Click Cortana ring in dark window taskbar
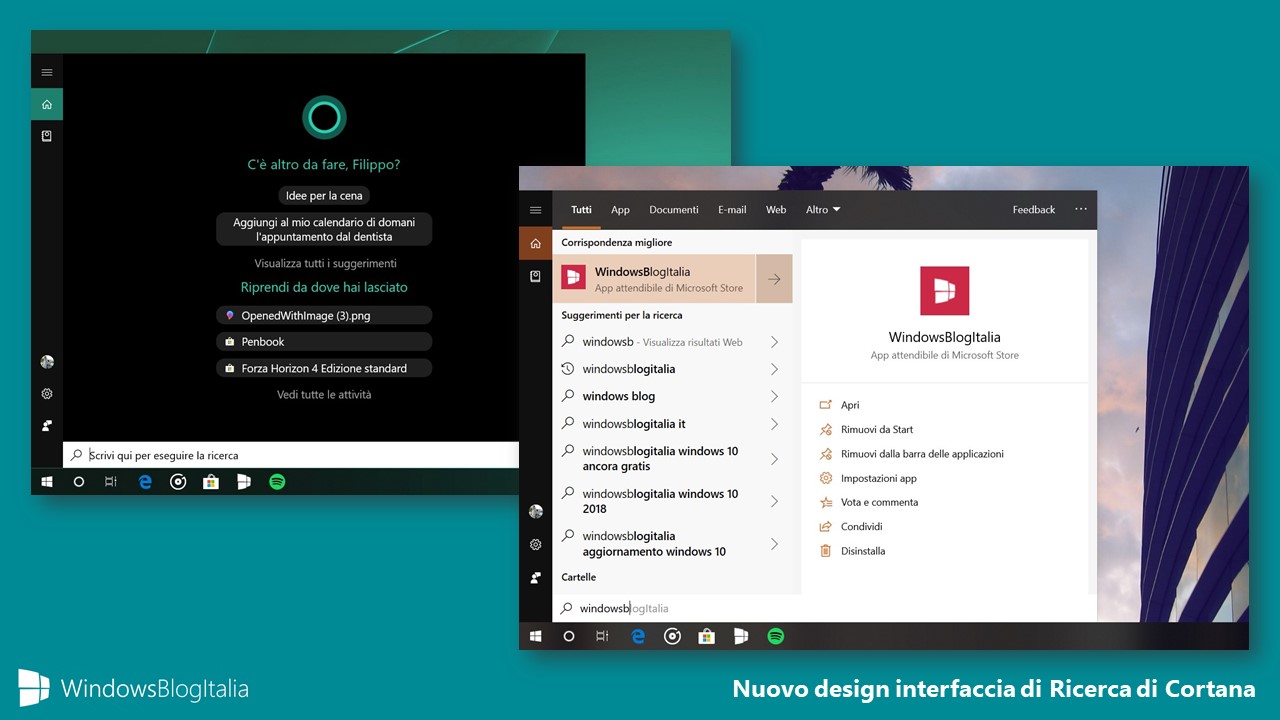1280x720 pixels. (x=79, y=482)
